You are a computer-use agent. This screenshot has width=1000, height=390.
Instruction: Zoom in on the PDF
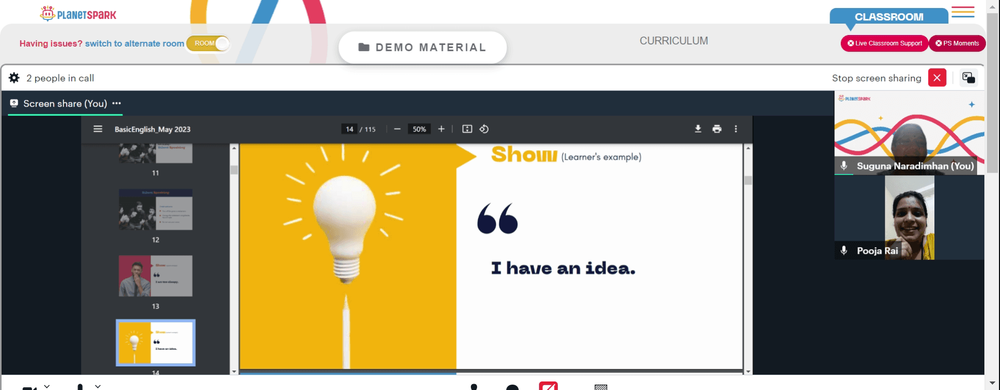tap(441, 129)
